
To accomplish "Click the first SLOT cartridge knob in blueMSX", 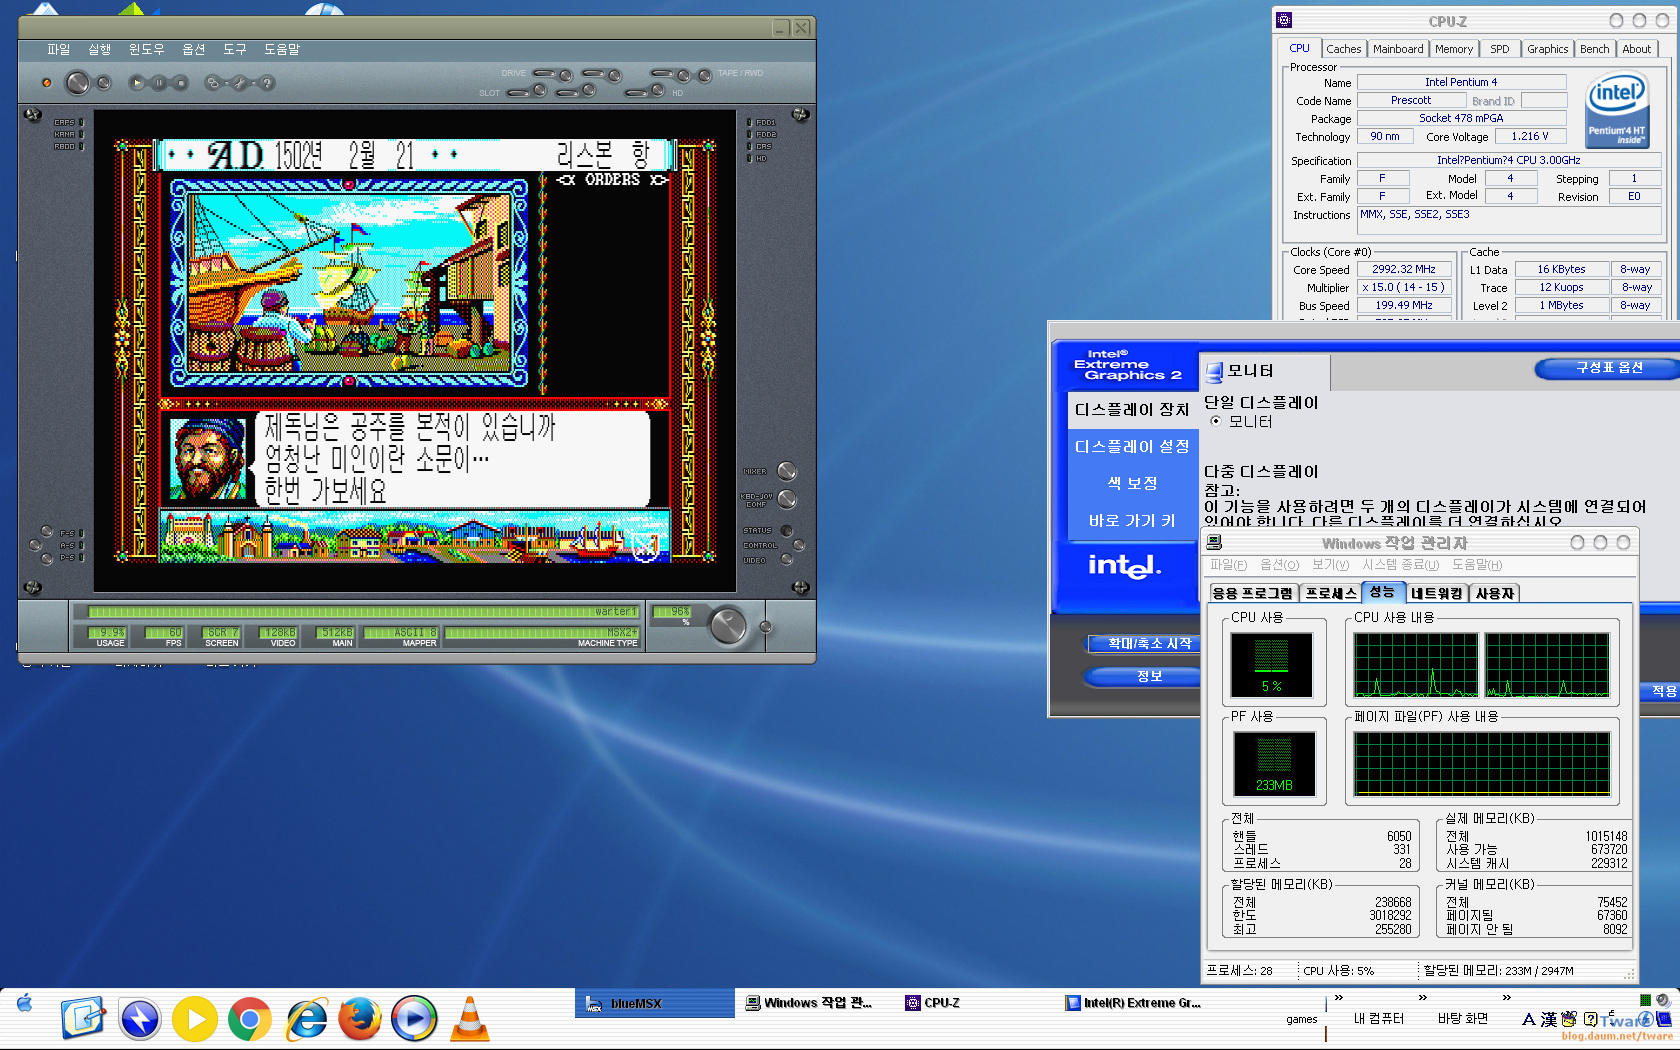I will pos(540,91).
